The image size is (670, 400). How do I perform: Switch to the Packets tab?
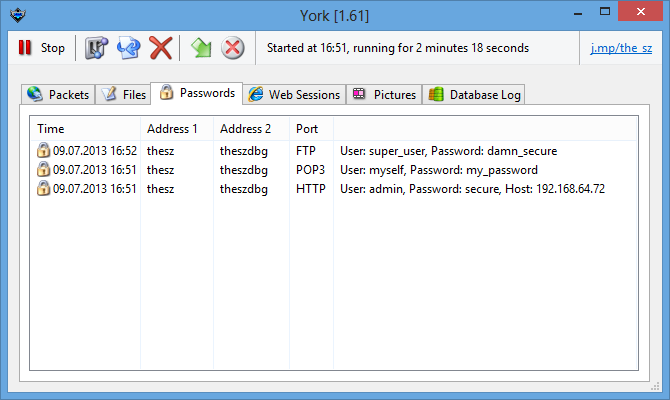(58, 94)
